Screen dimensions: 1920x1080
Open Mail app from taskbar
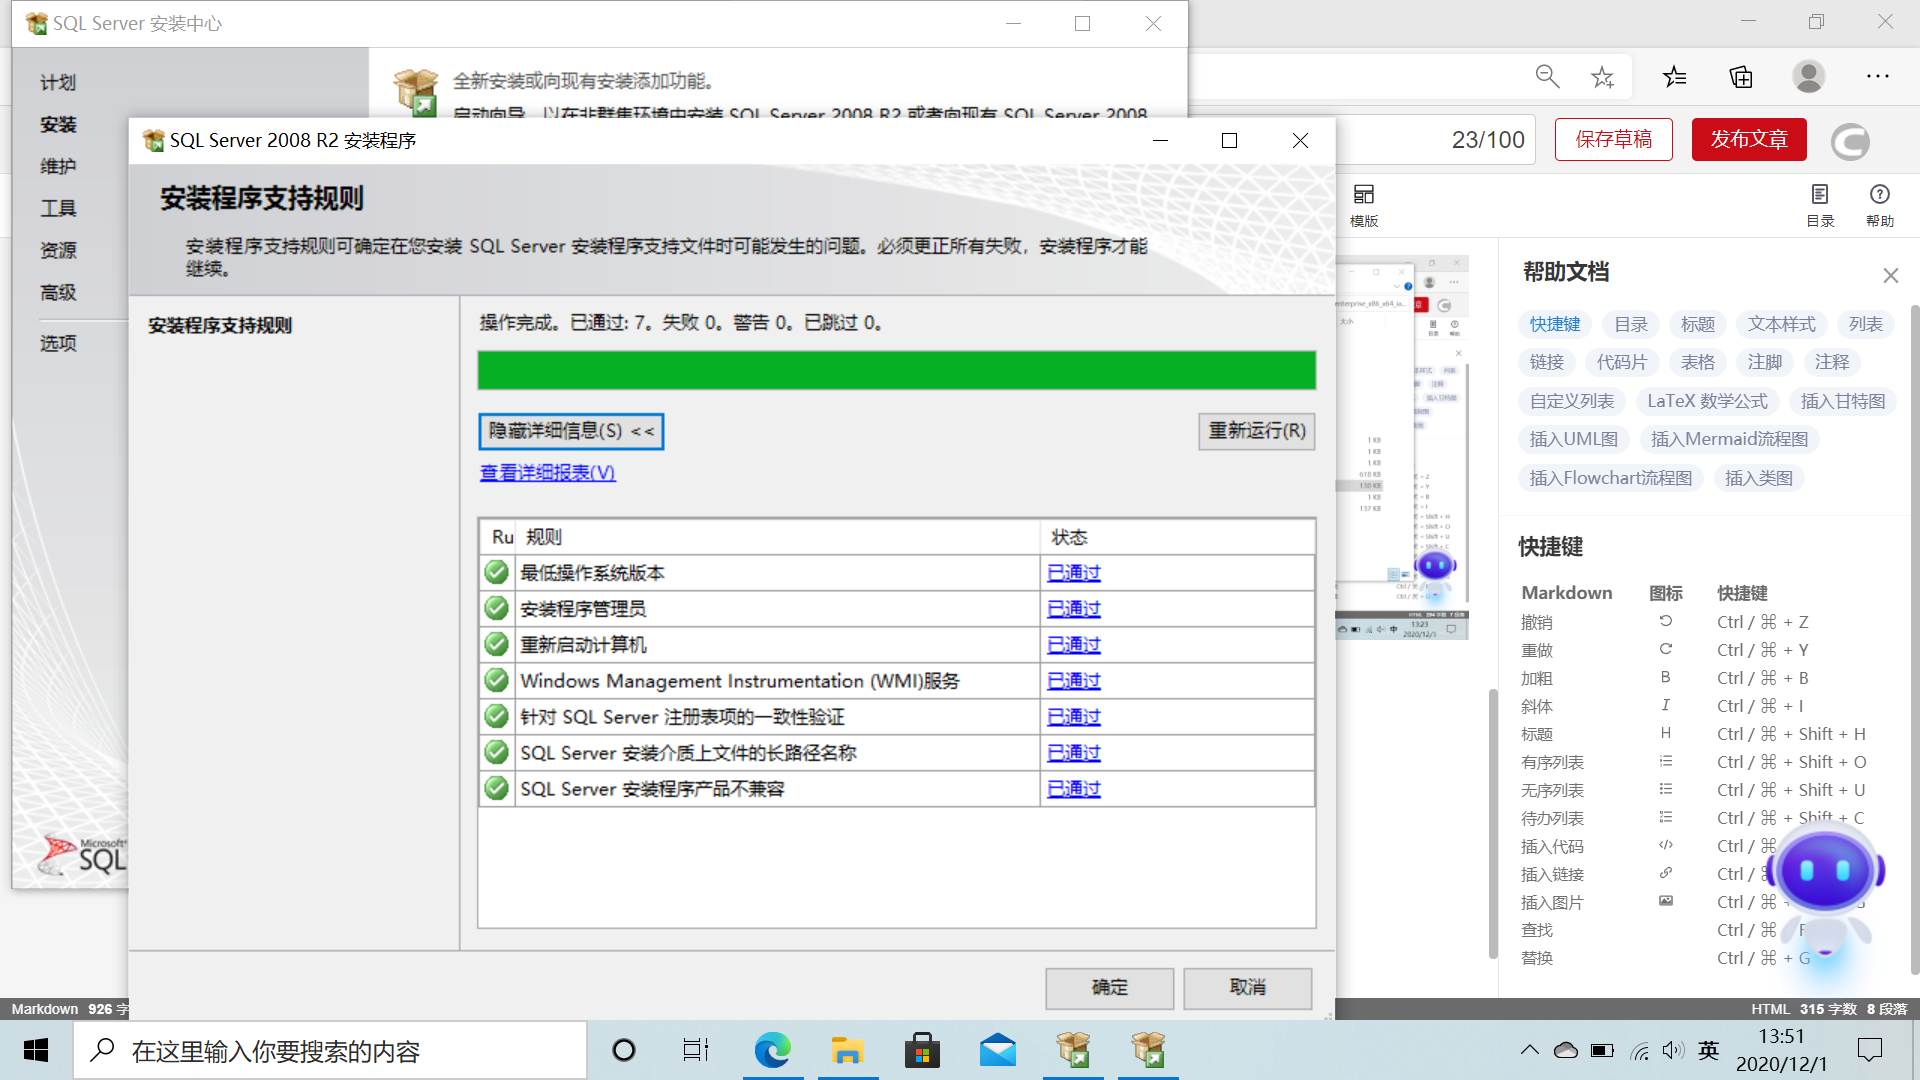[998, 1050]
